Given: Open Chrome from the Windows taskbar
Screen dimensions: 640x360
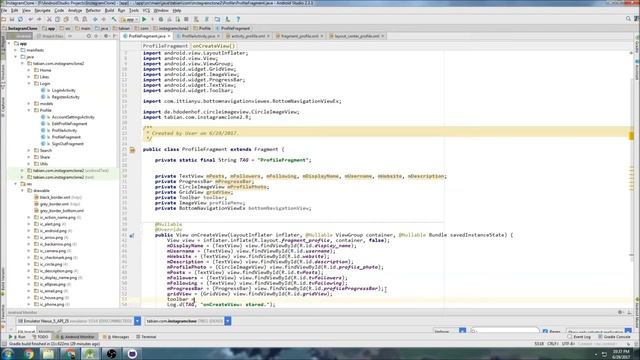Looking at the screenshot, I should click(29, 354).
